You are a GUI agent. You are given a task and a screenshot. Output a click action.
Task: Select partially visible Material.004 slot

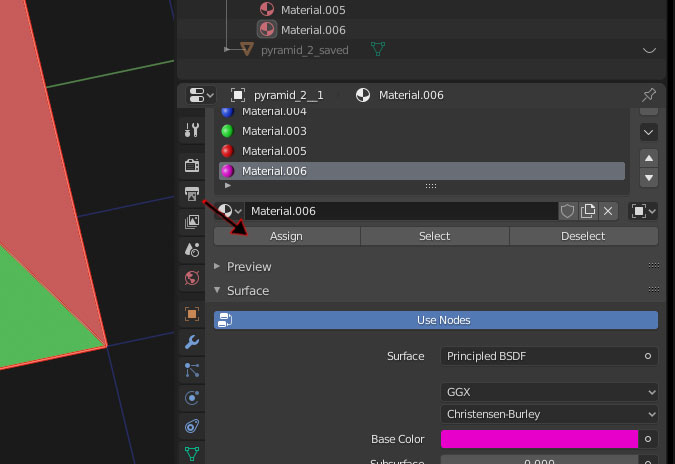coord(422,113)
